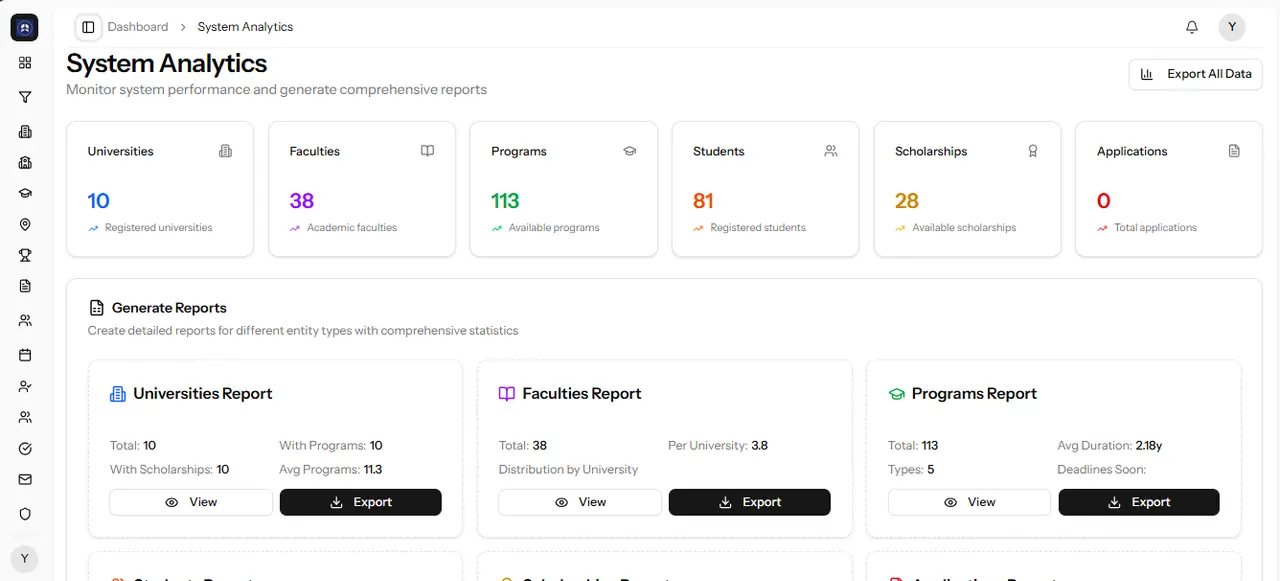Export all data with the top button
The width and height of the screenshot is (1280, 581).
click(1196, 74)
